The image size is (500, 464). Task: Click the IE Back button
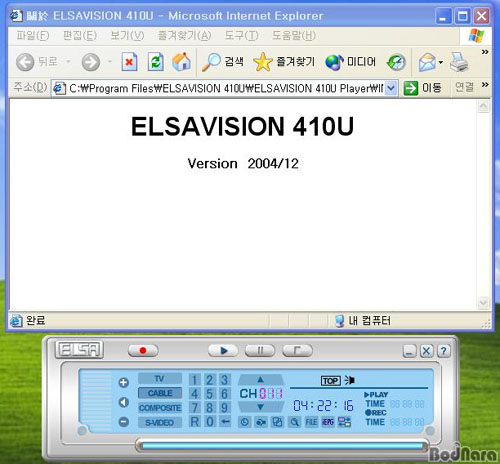click(x=37, y=62)
